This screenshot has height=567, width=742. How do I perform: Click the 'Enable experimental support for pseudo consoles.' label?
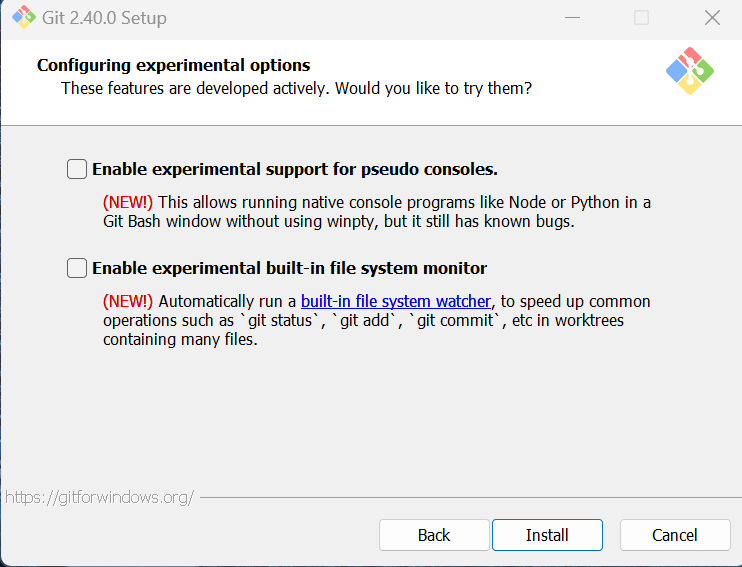(295, 169)
